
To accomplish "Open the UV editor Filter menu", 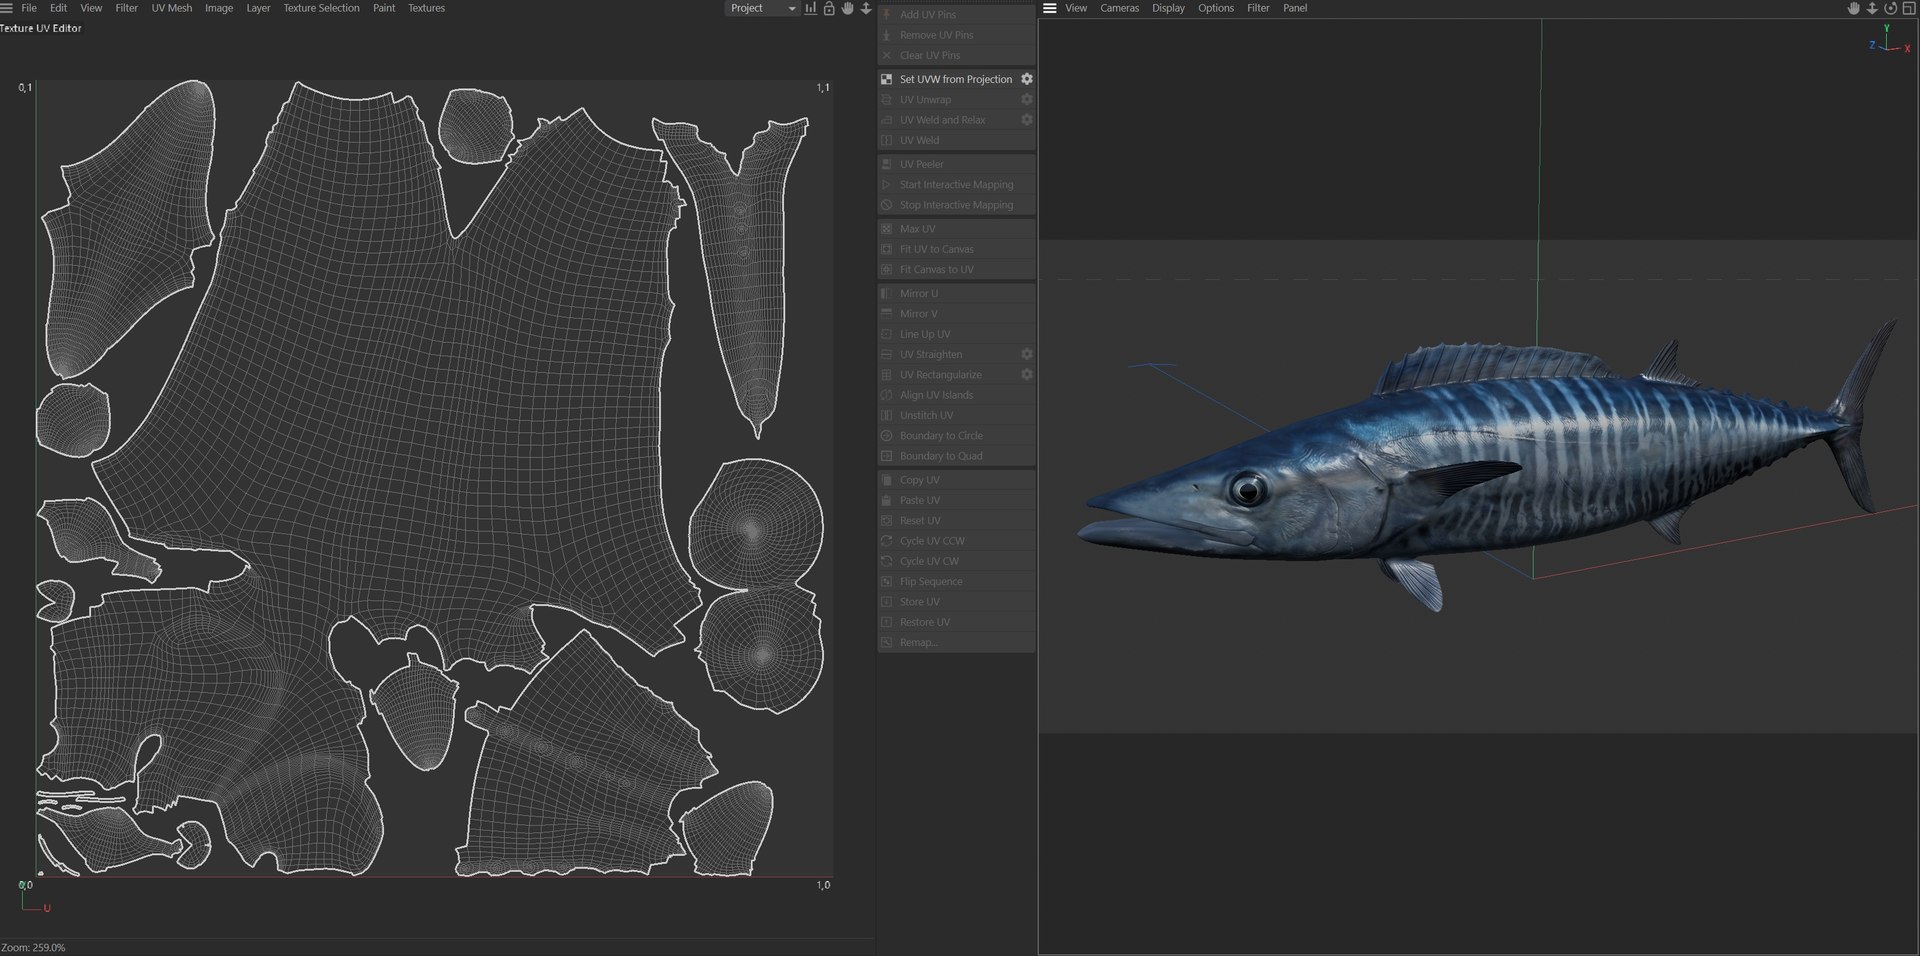I will pyautogui.click(x=127, y=8).
